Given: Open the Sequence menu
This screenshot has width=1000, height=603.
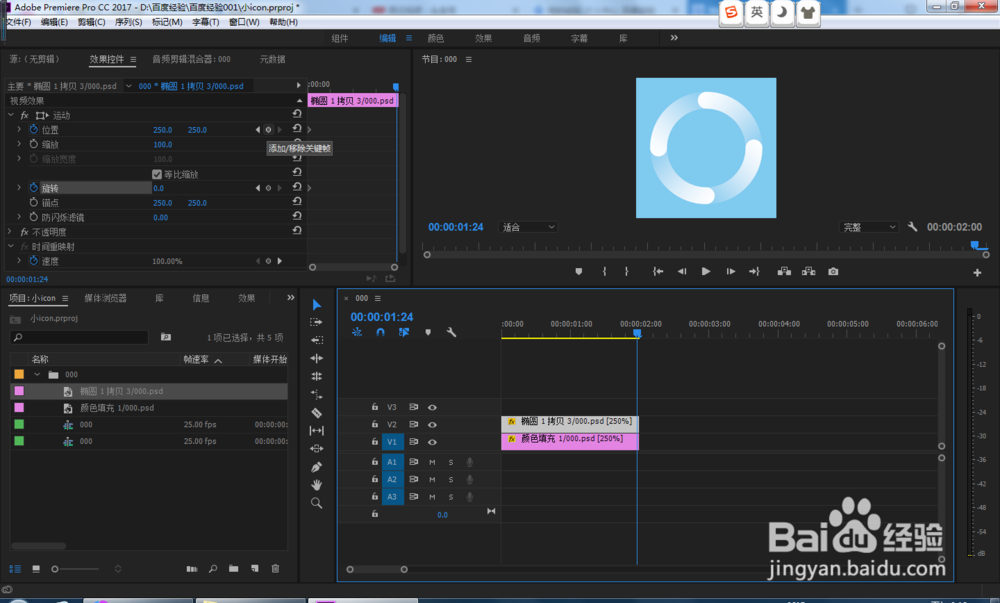Looking at the screenshot, I should click(x=128, y=22).
